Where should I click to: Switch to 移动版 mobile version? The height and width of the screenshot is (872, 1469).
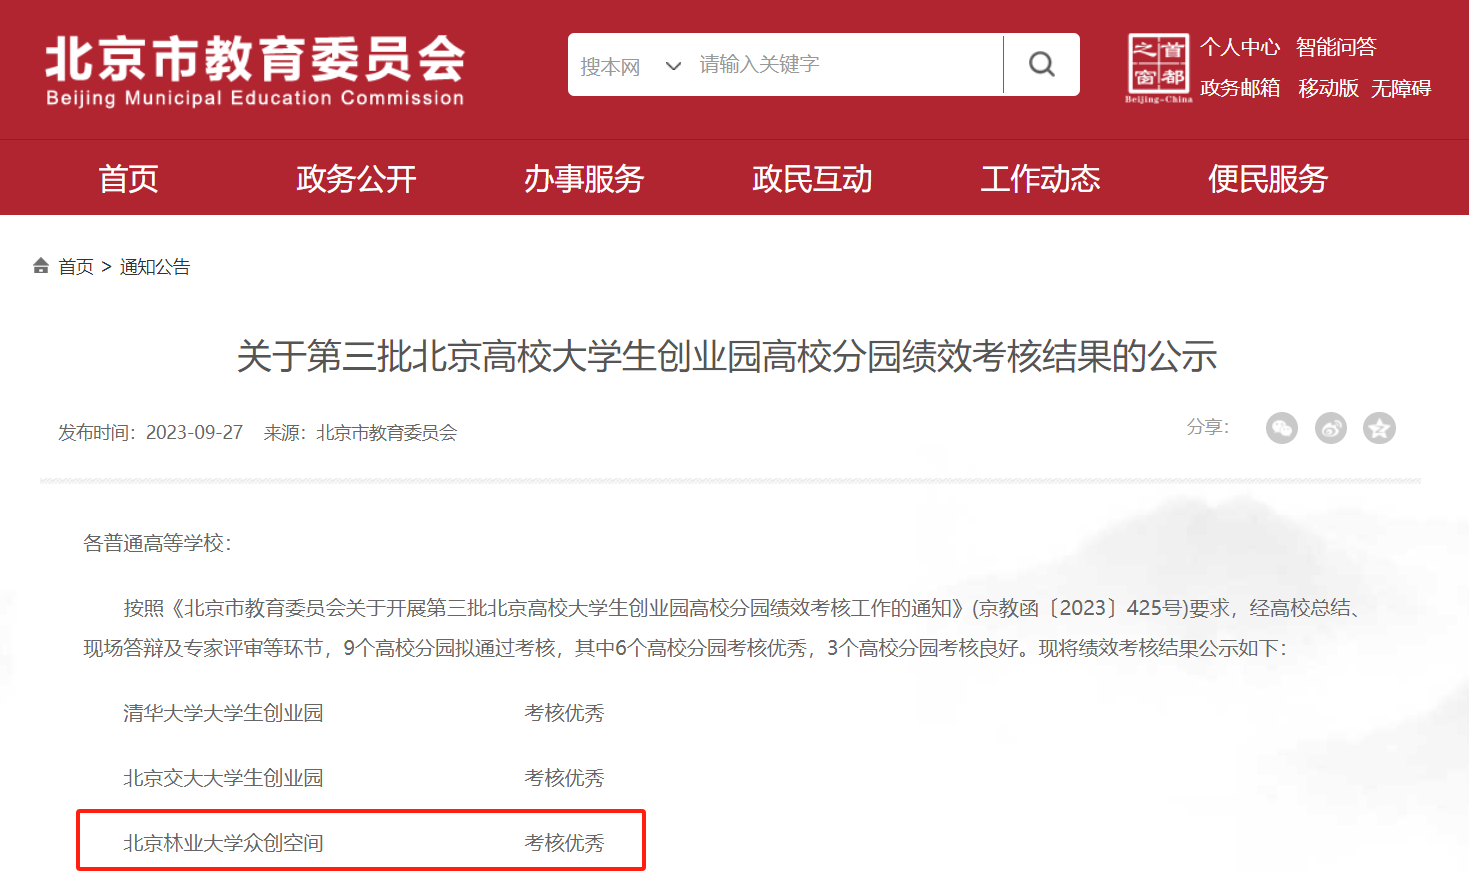[x=1328, y=88]
